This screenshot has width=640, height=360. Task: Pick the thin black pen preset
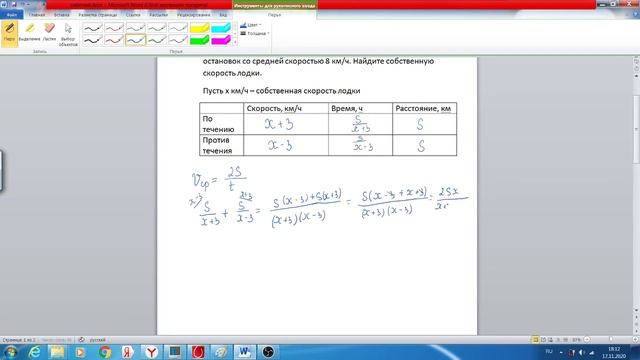[93, 28]
